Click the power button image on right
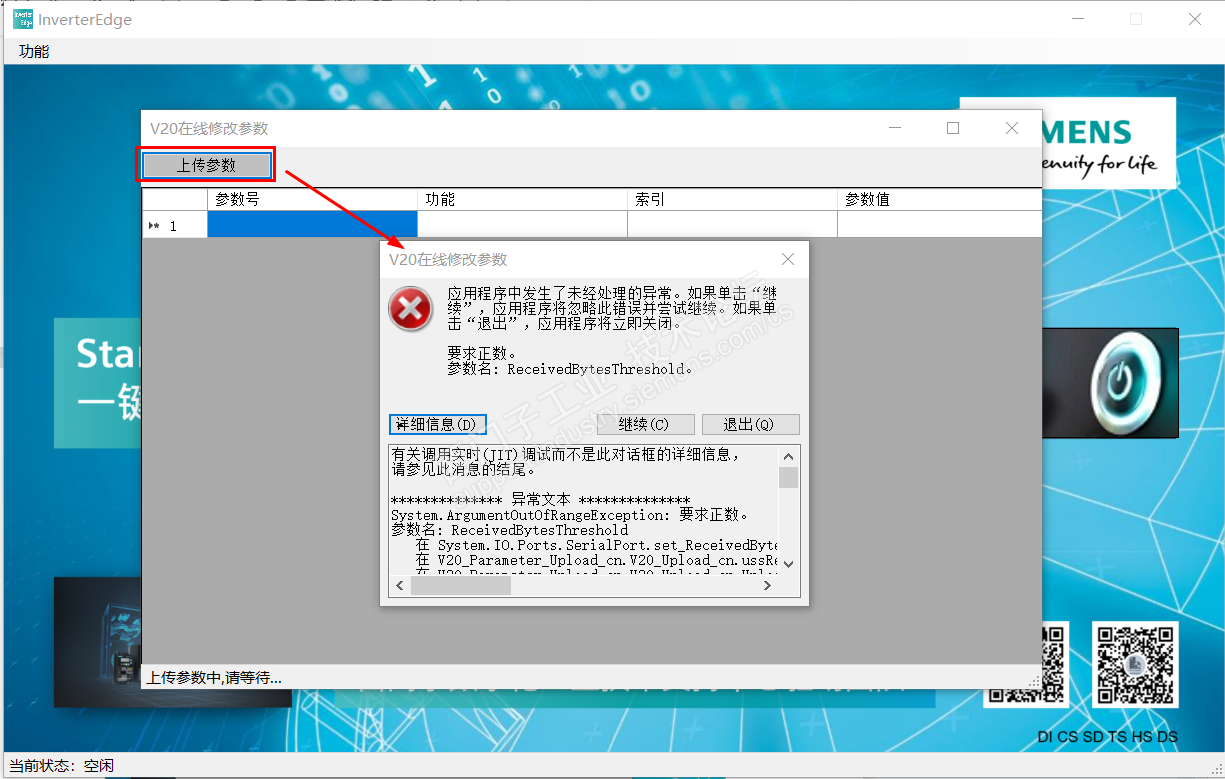 [1121, 384]
